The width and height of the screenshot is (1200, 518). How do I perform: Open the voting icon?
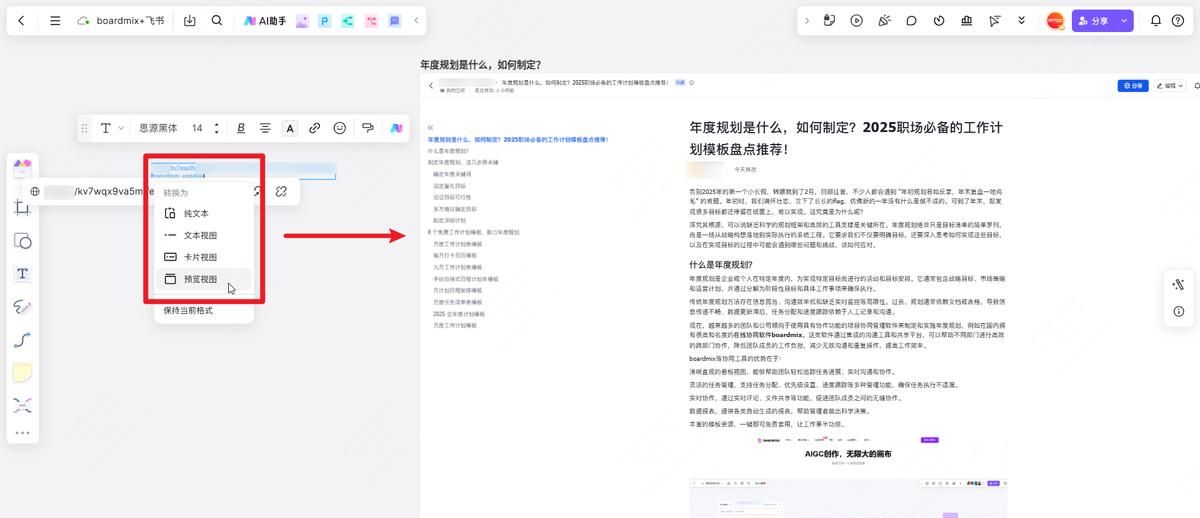(966, 20)
